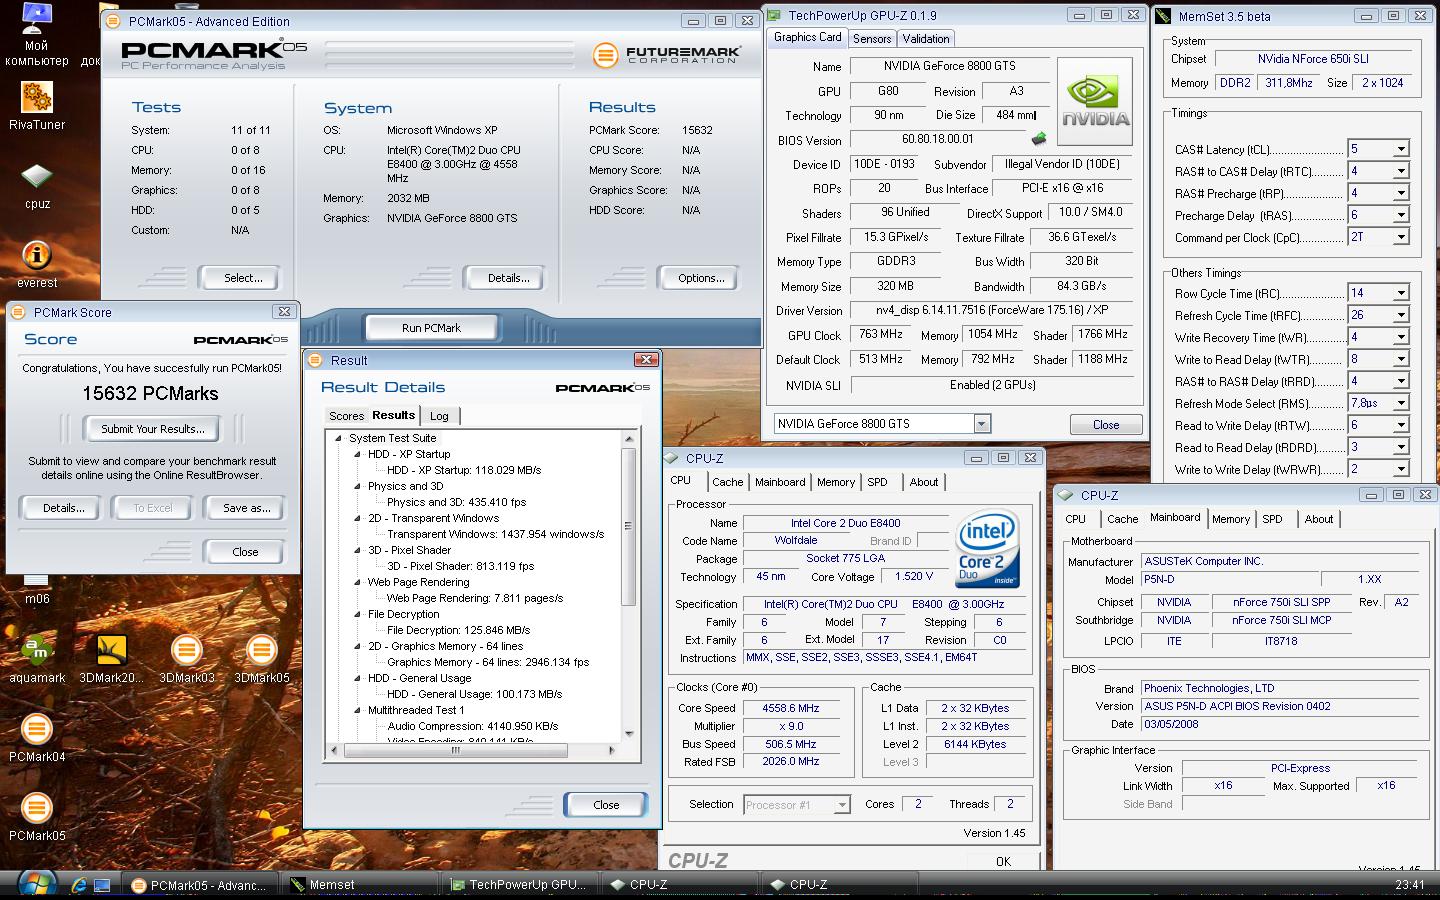Click OK in the left CPU-Z window
This screenshot has height=900, width=1440.
[x=1003, y=861]
